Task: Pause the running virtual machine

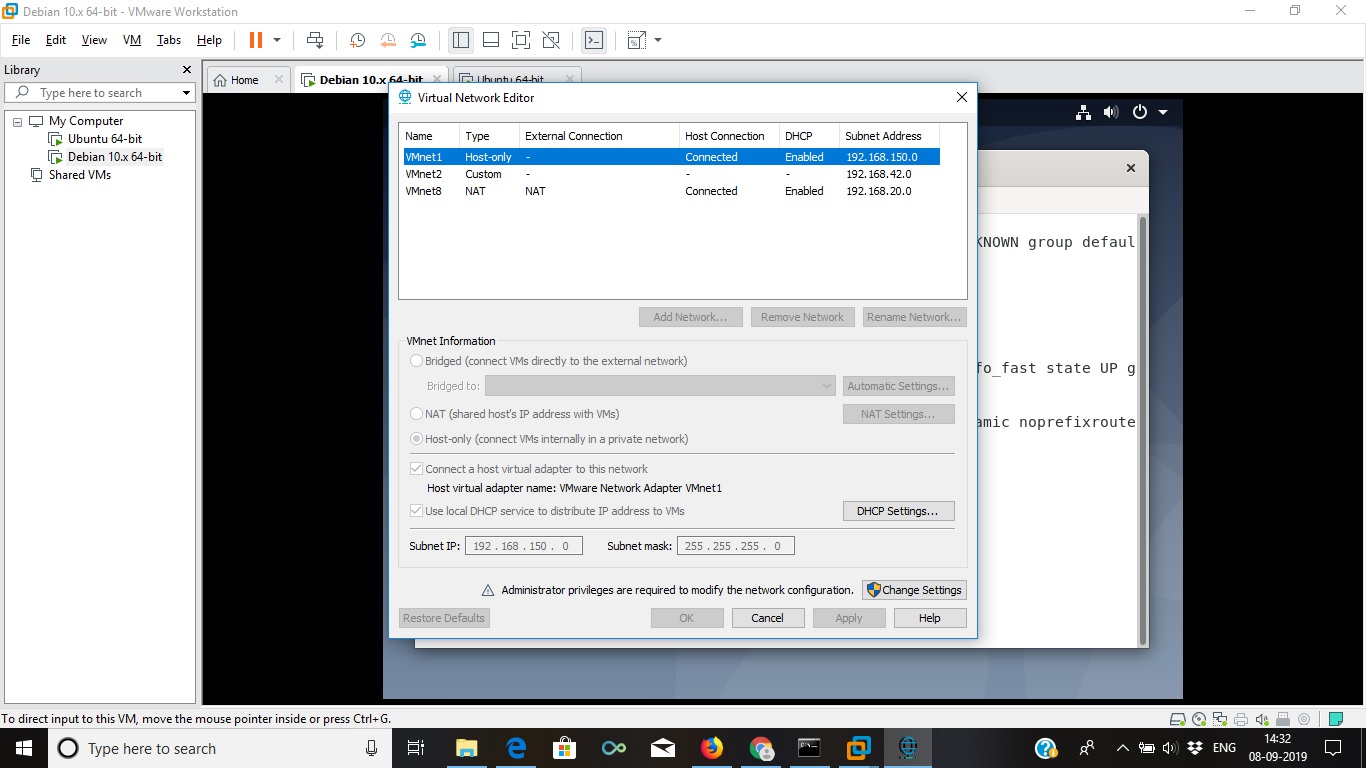Action: [x=255, y=40]
